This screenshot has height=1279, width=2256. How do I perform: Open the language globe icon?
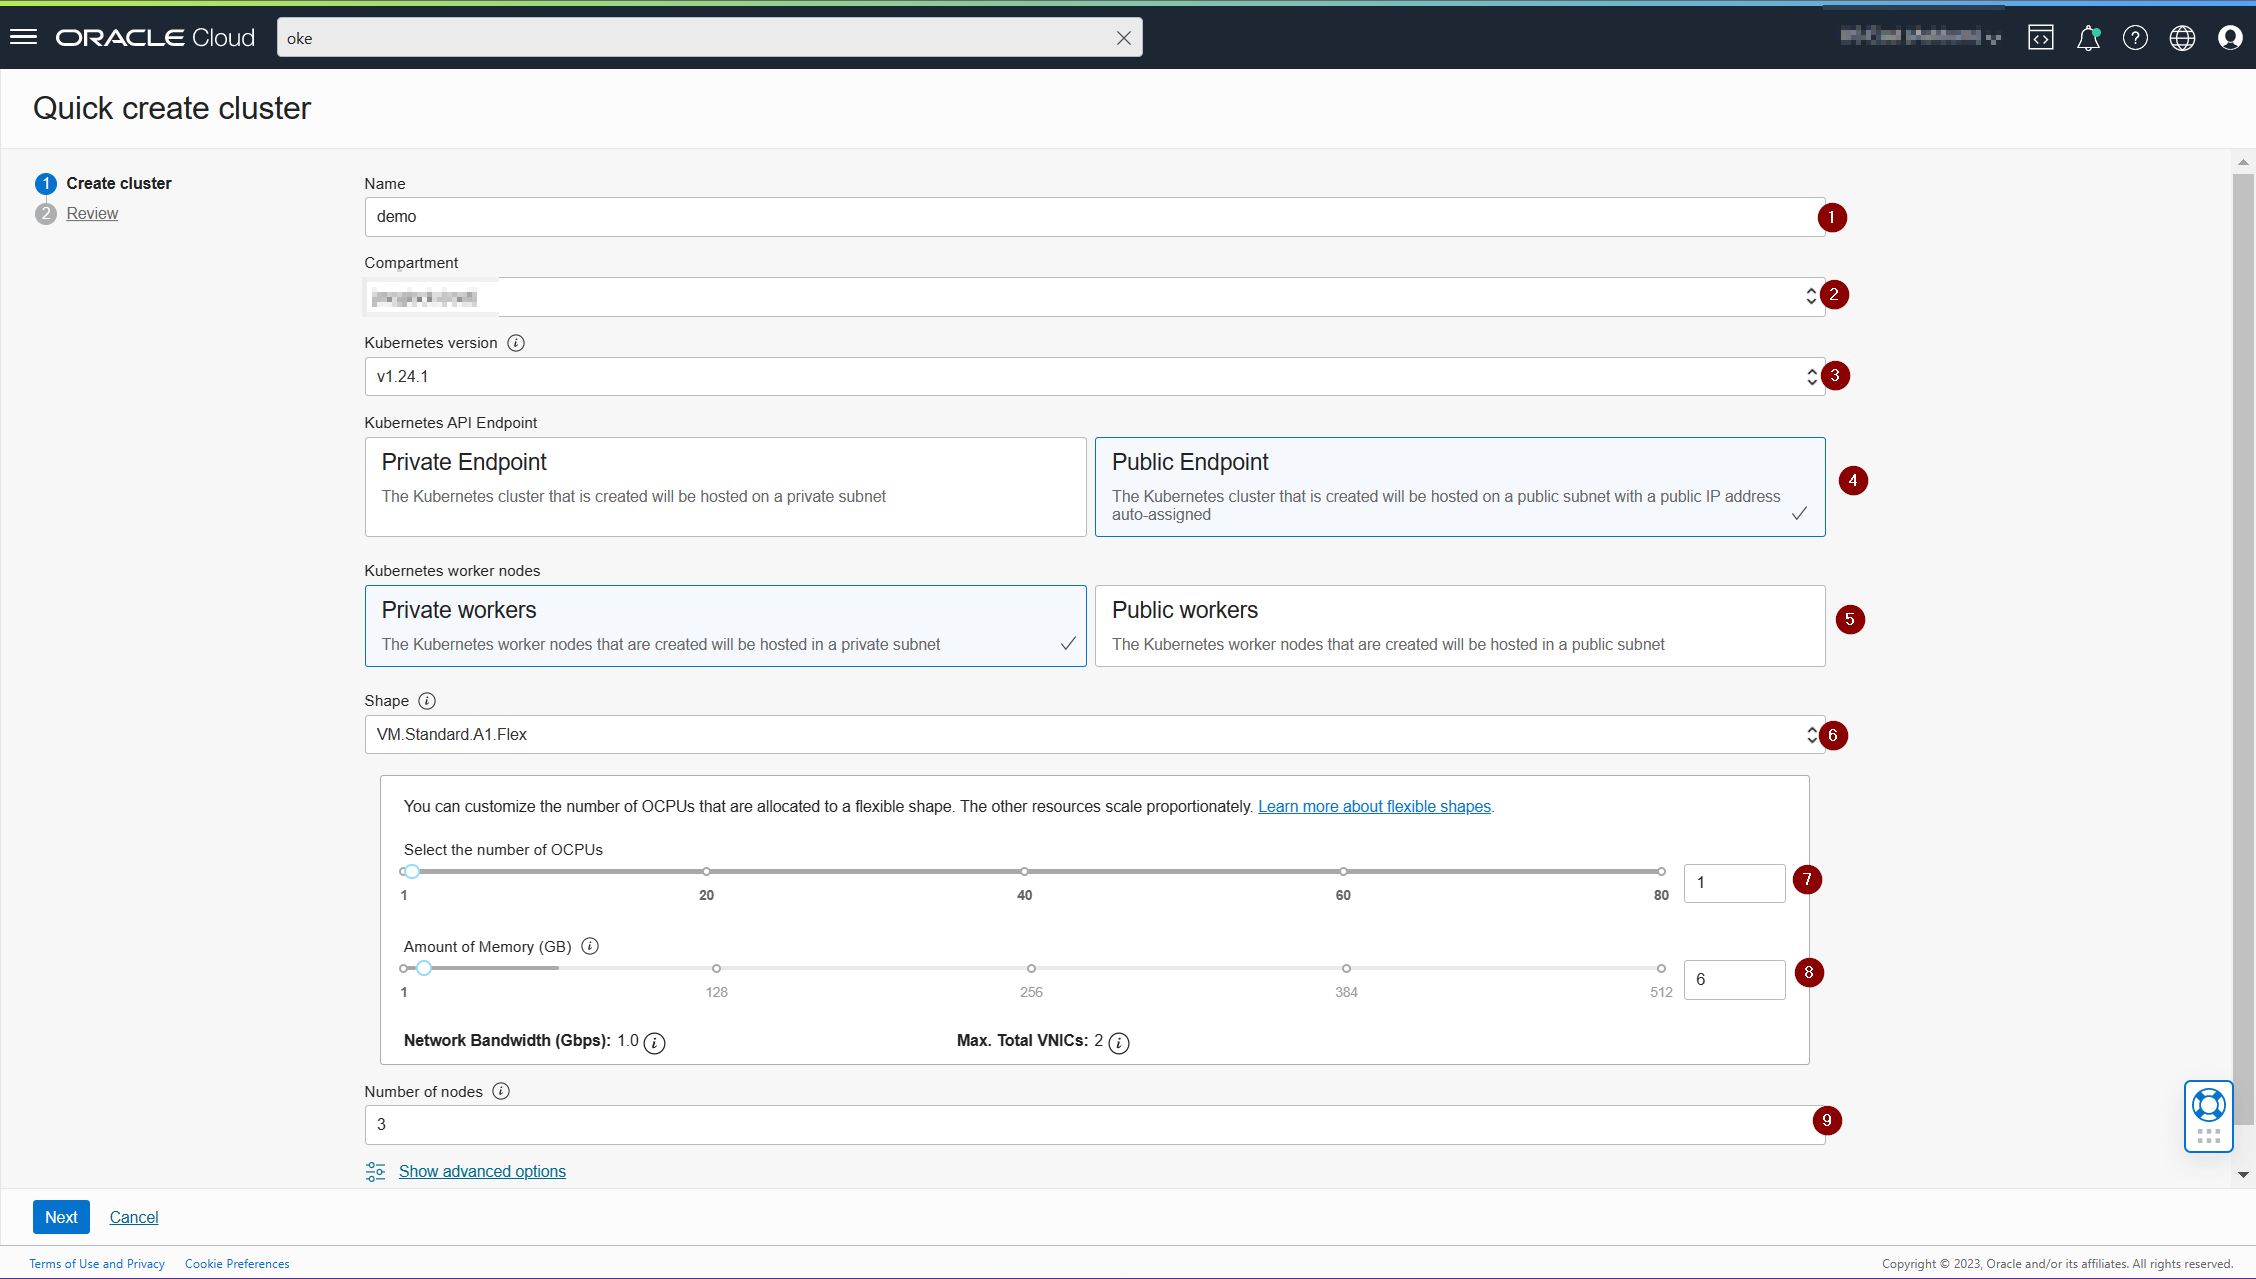[x=2182, y=37]
